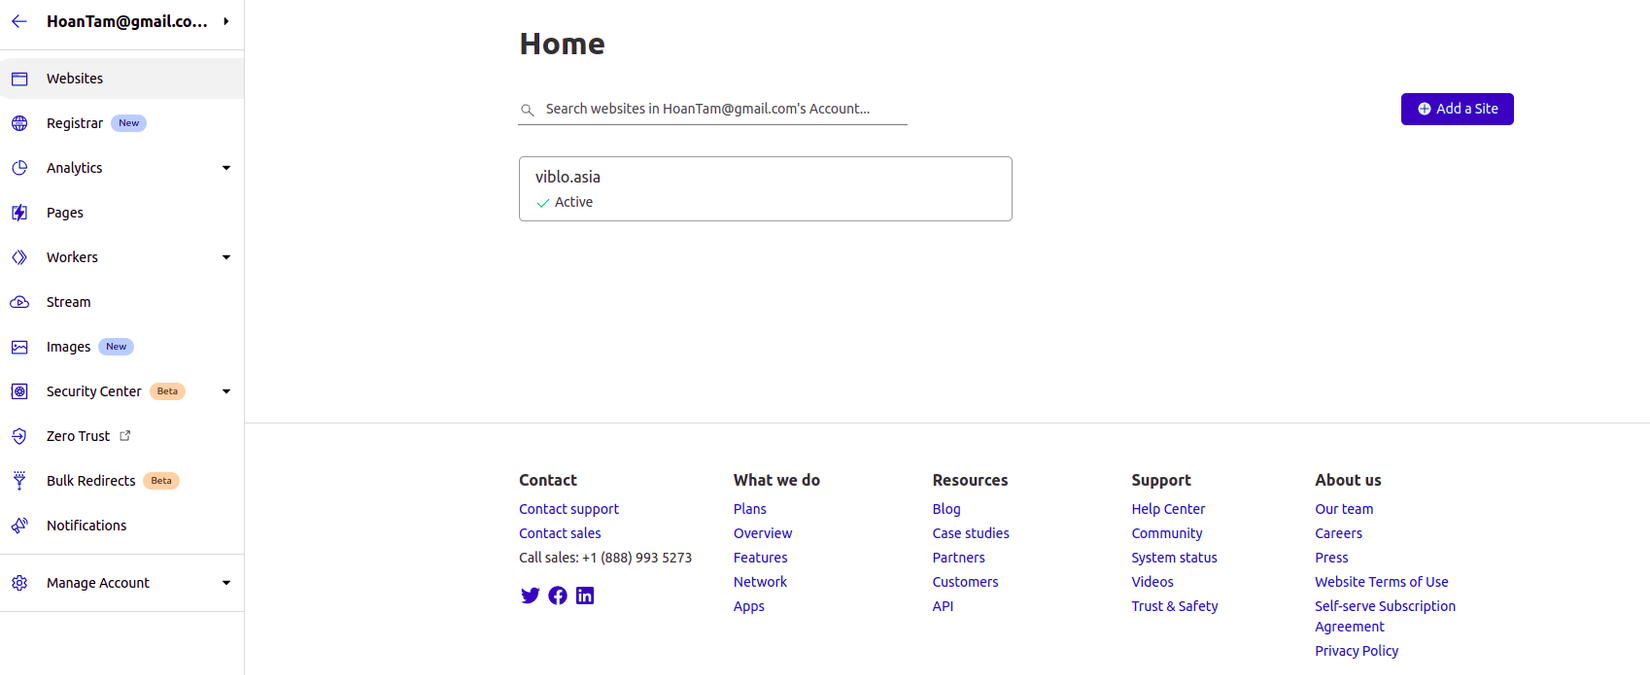The height and width of the screenshot is (675, 1650).
Task: Select Websites in the sidebar
Action: point(75,79)
